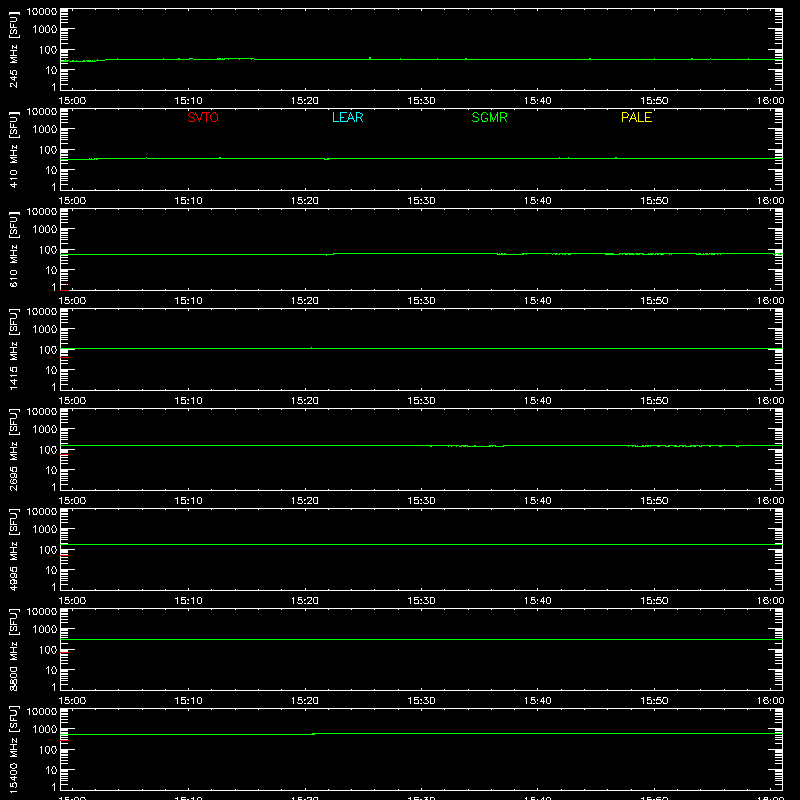
Task: Click the 10 y-axis value on 15400 MHz plot
Action: click(51, 770)
